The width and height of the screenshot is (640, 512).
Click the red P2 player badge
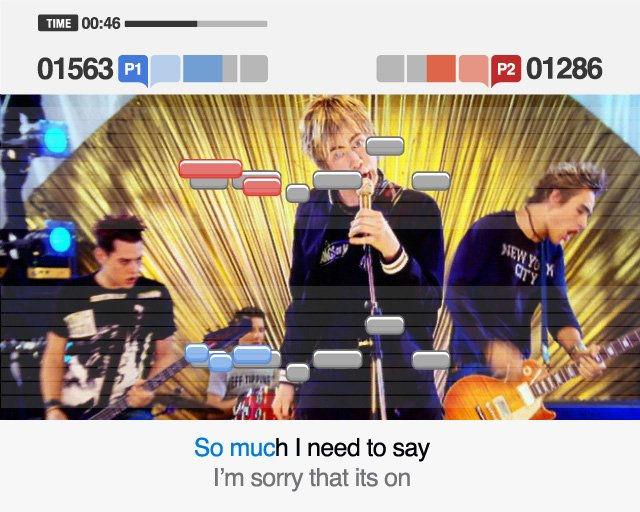pyautogui.click(x=506, y=69)
